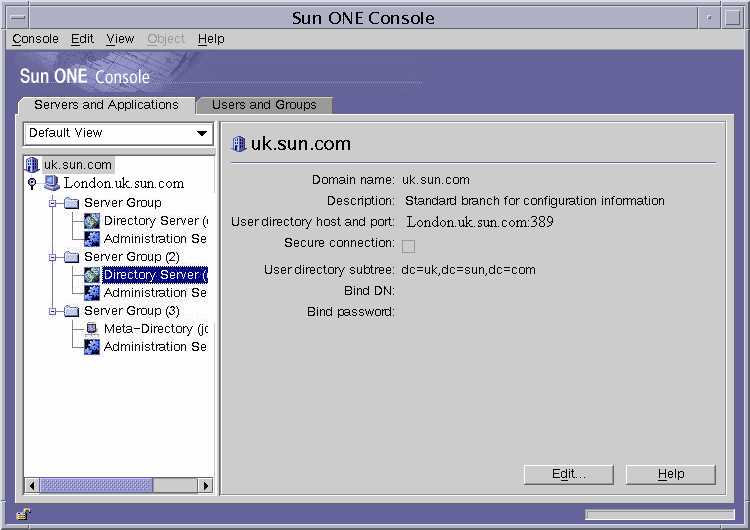Toggle the Secure connection checkbox
This screenshot has width=750, height=530.
(408, 246)
